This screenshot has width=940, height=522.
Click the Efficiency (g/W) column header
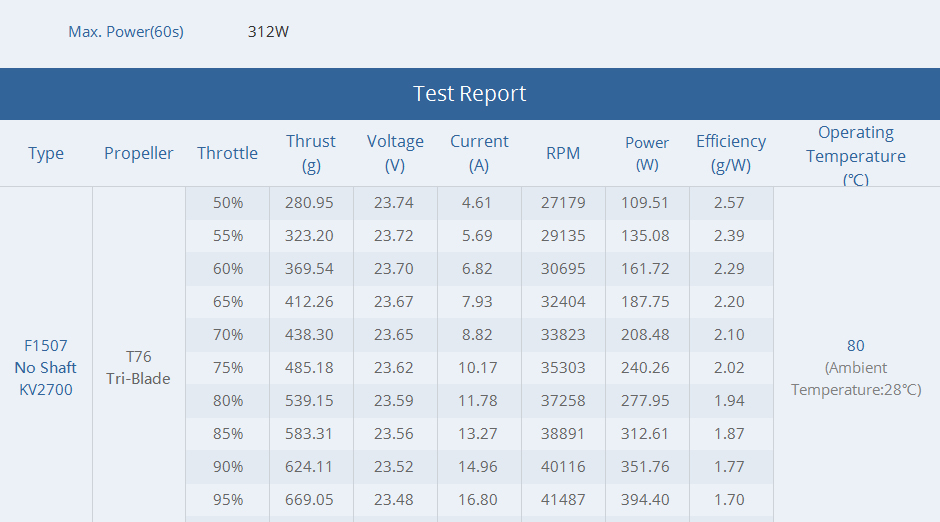pyautogui.click(x=731, y=153)
